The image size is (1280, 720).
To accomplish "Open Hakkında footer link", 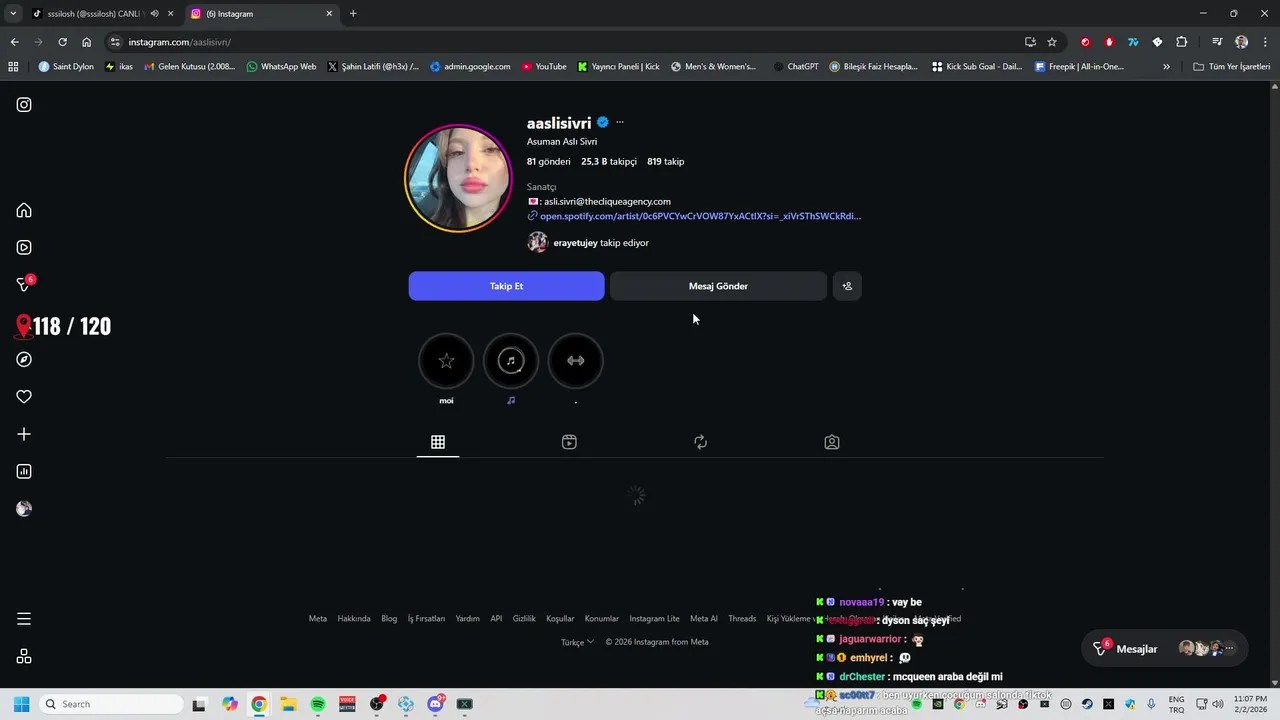I will pyautogui.click(x=354, y=619).
